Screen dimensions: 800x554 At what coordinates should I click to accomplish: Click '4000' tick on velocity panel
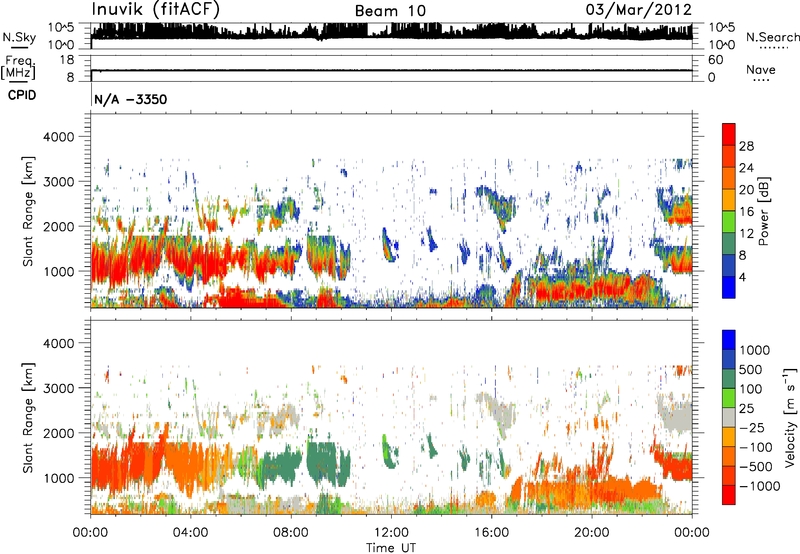(58, 343)
